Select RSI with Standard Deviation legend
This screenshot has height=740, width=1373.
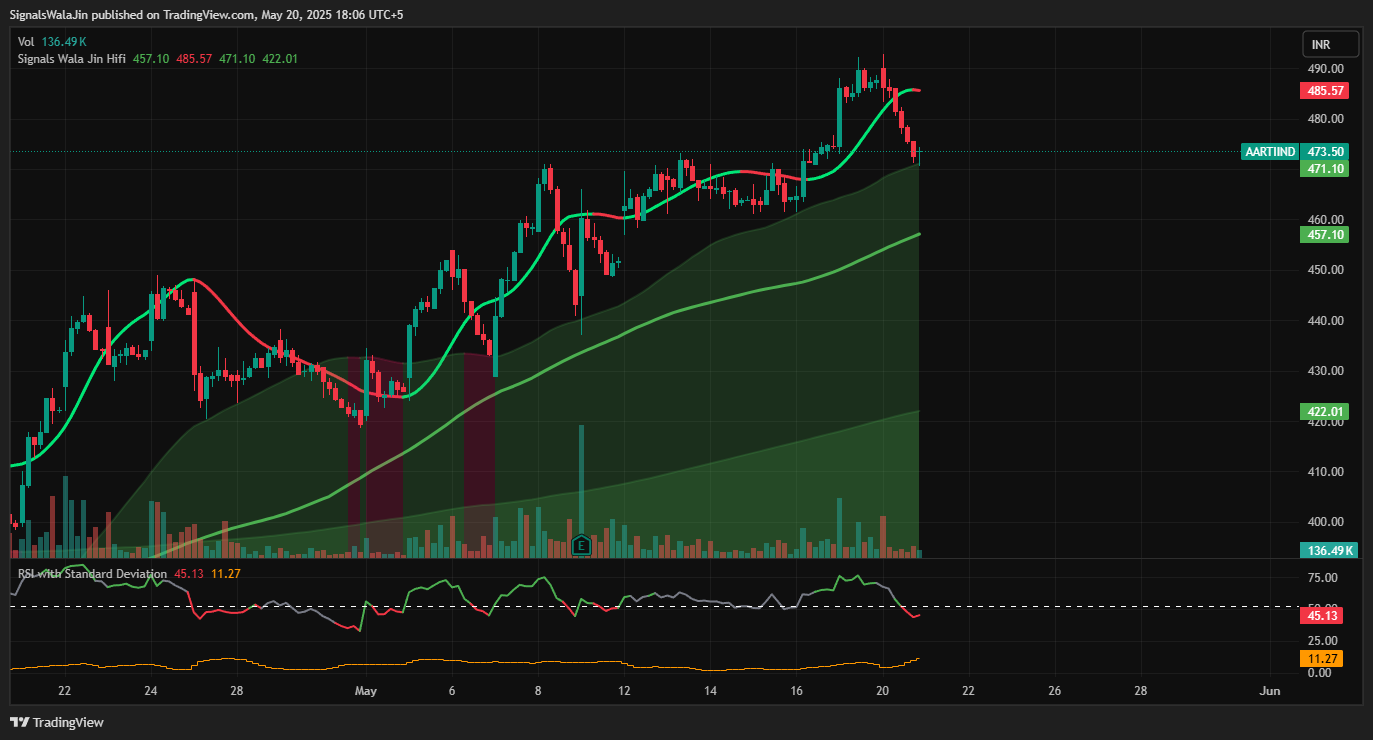92,574
